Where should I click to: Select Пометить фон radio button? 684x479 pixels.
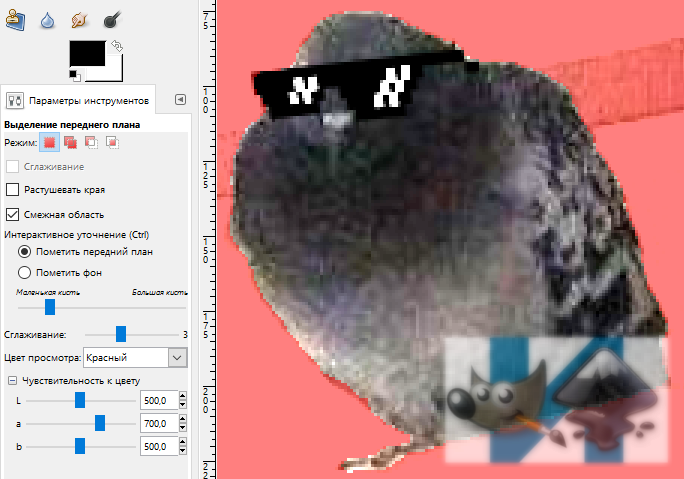24,273
